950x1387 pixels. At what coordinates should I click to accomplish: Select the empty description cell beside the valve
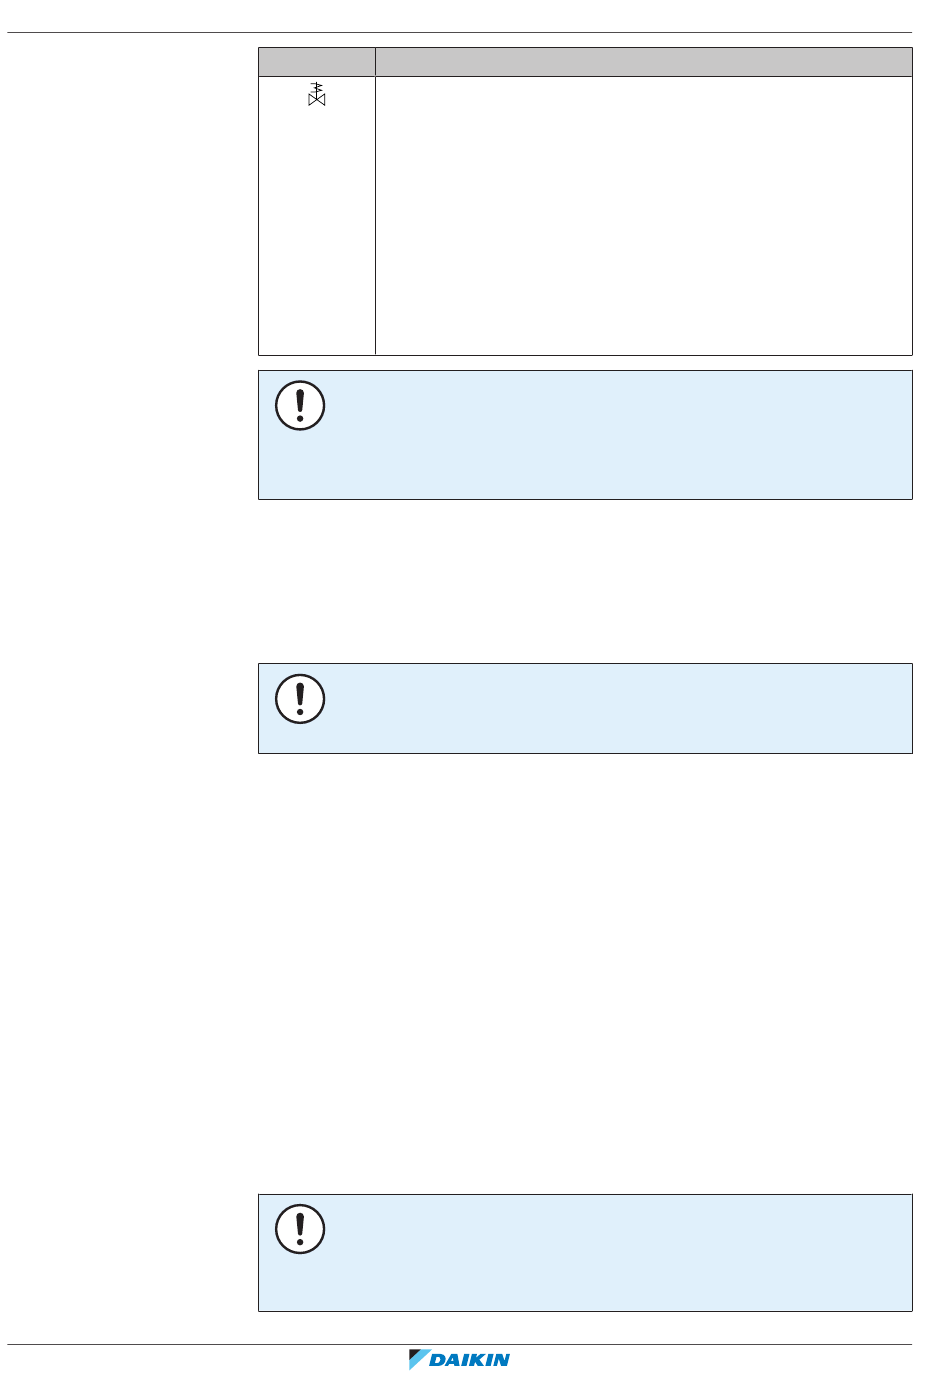pos(644,215)
